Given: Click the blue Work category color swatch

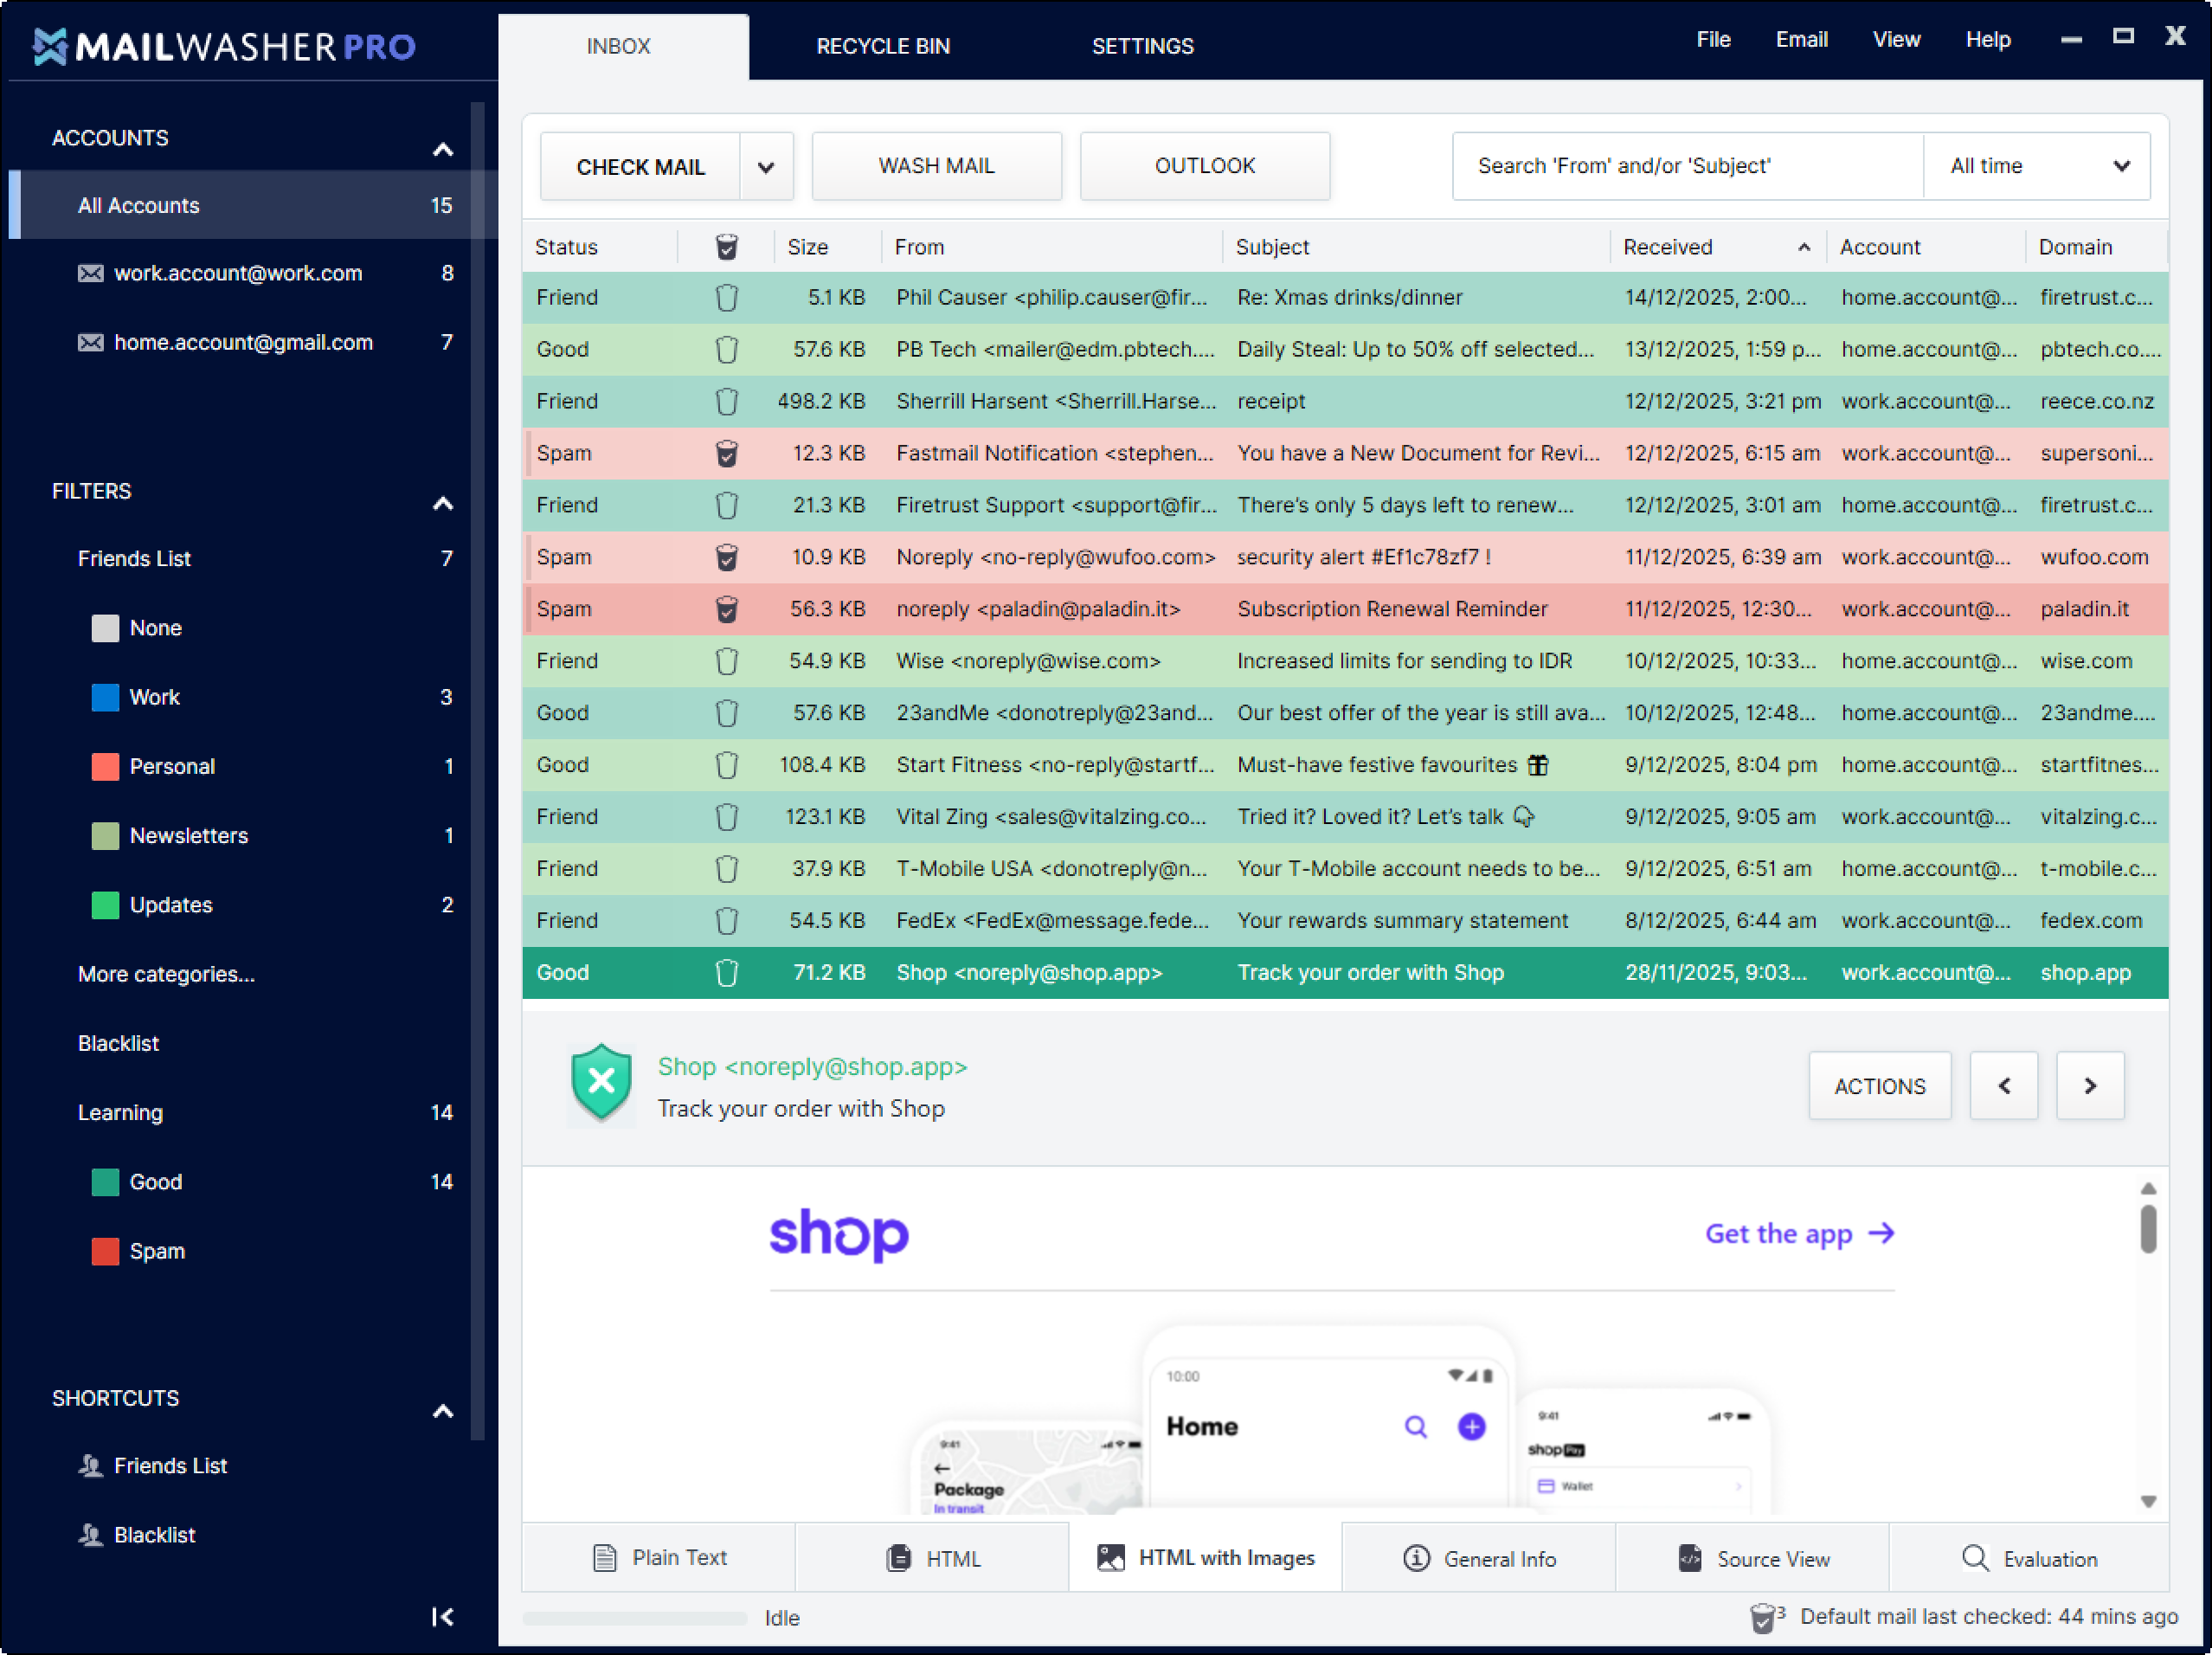Looking at the screenshot, I should [105, 697].
